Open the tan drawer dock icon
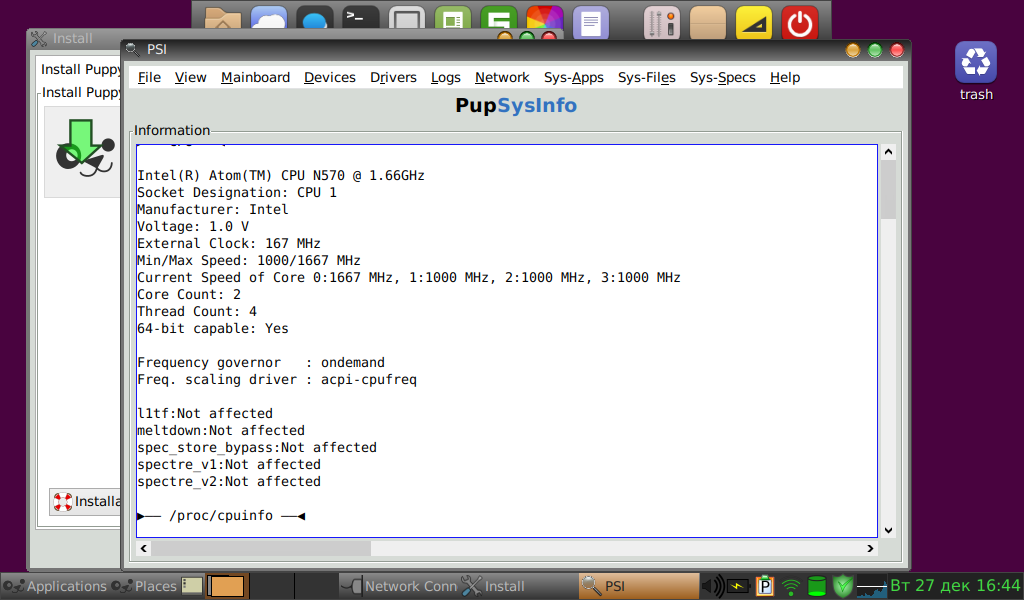Viewport: 1024px width, 600px height. coord(708,22)
